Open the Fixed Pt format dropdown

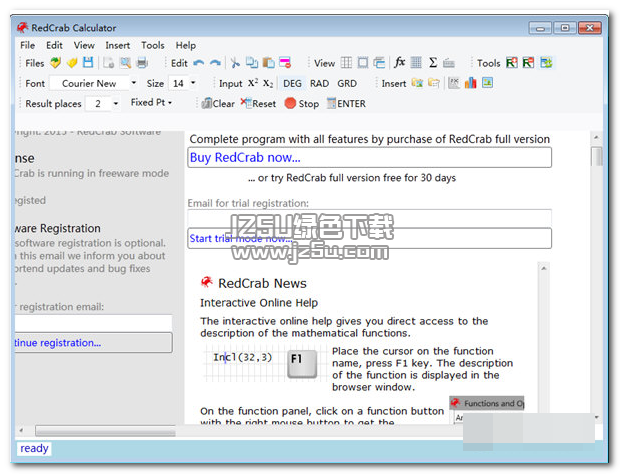151,103
